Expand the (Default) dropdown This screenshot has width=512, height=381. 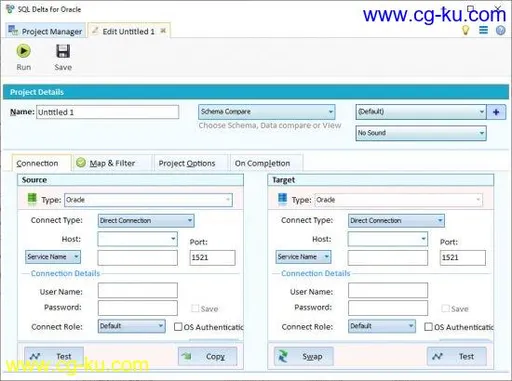(x=421, y=112)
